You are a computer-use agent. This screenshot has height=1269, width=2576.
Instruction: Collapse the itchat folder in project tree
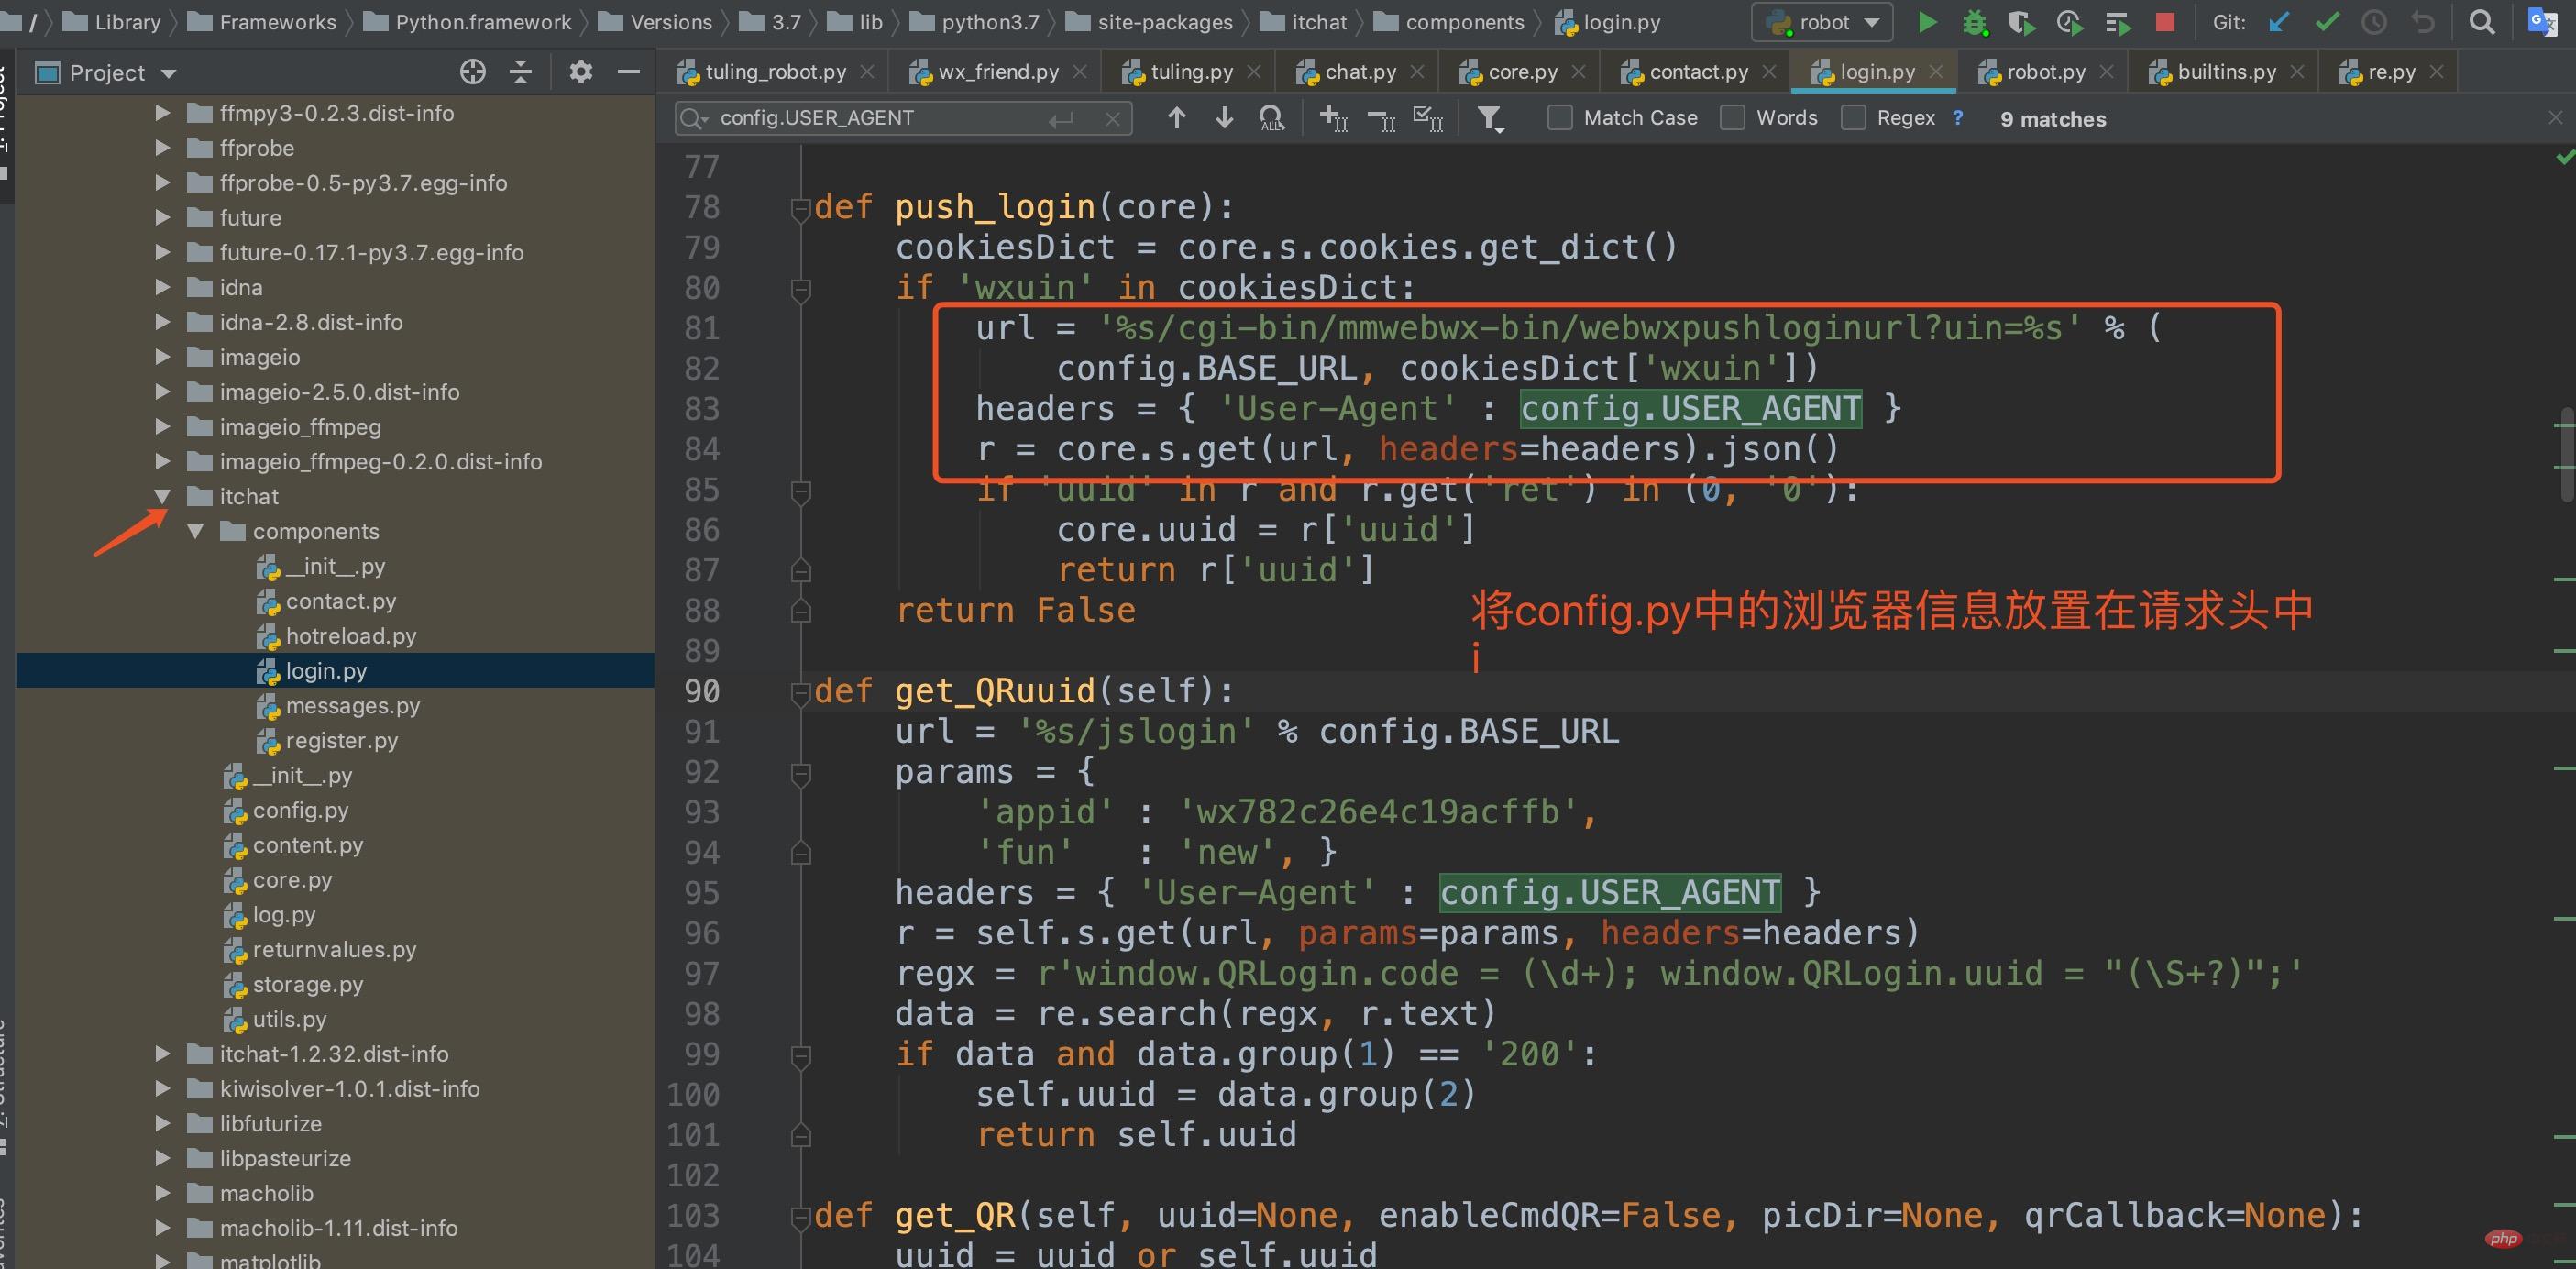(x=163, y=496)
